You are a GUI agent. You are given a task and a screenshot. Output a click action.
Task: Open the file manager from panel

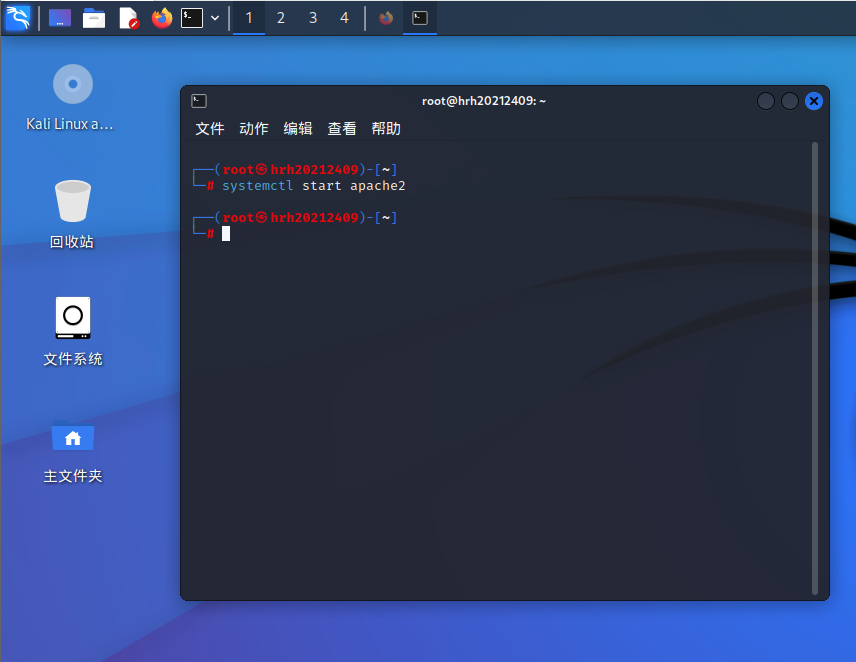tap(94, 19)
